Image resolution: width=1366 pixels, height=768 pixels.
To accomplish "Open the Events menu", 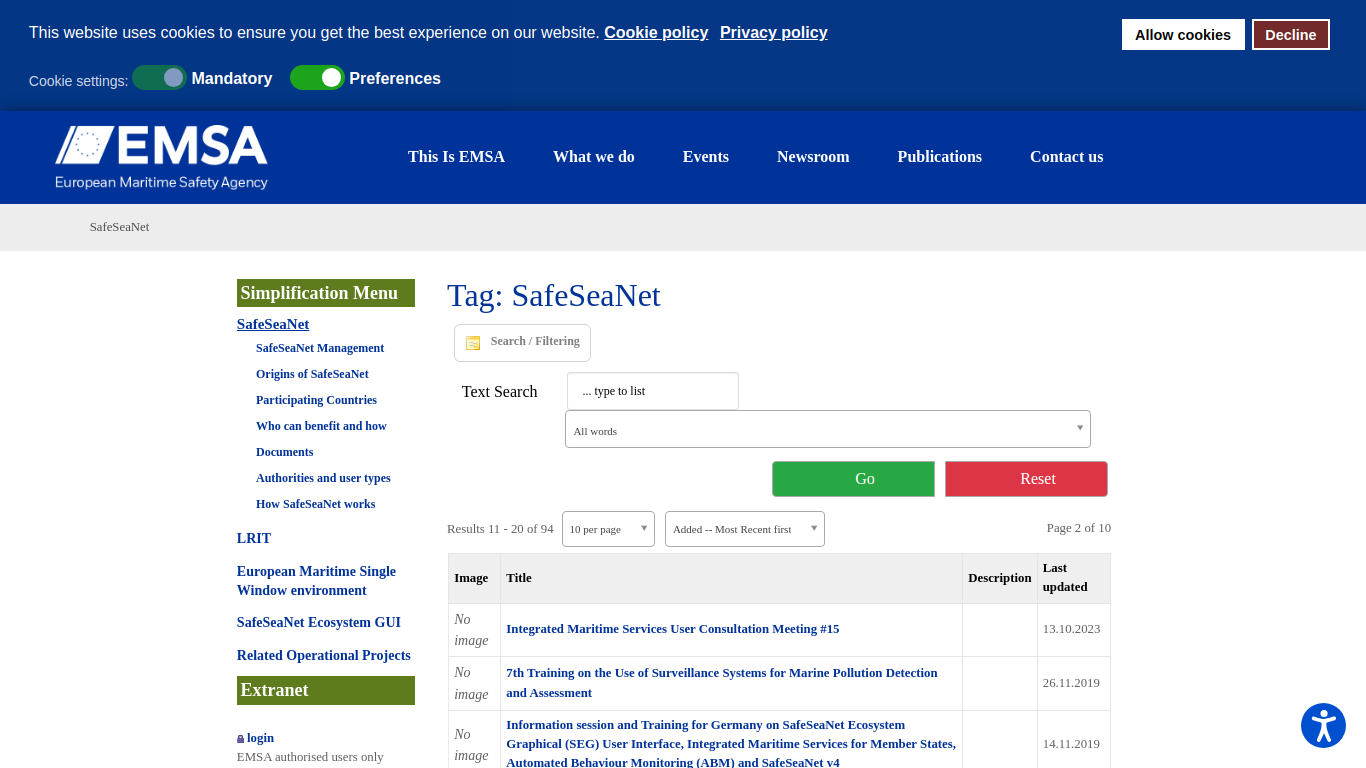I will [706, 157].
